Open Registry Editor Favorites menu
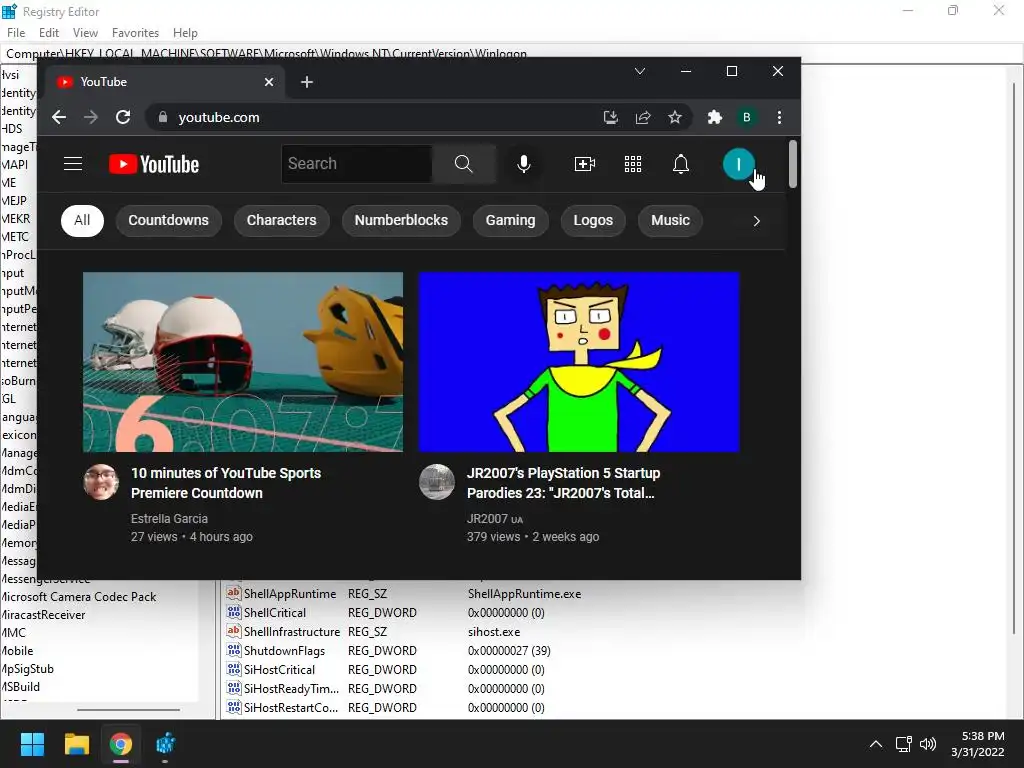 point(135,33)
